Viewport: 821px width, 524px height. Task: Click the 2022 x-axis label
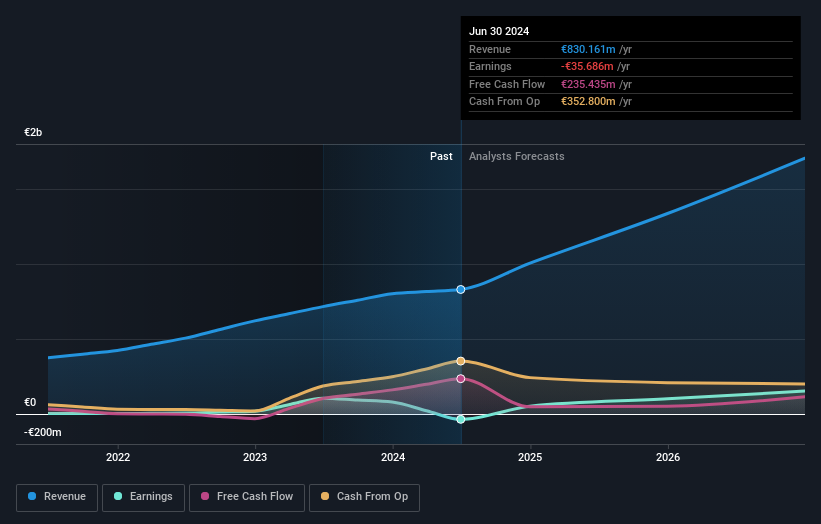pyautogui.click(x=118, y=457)
